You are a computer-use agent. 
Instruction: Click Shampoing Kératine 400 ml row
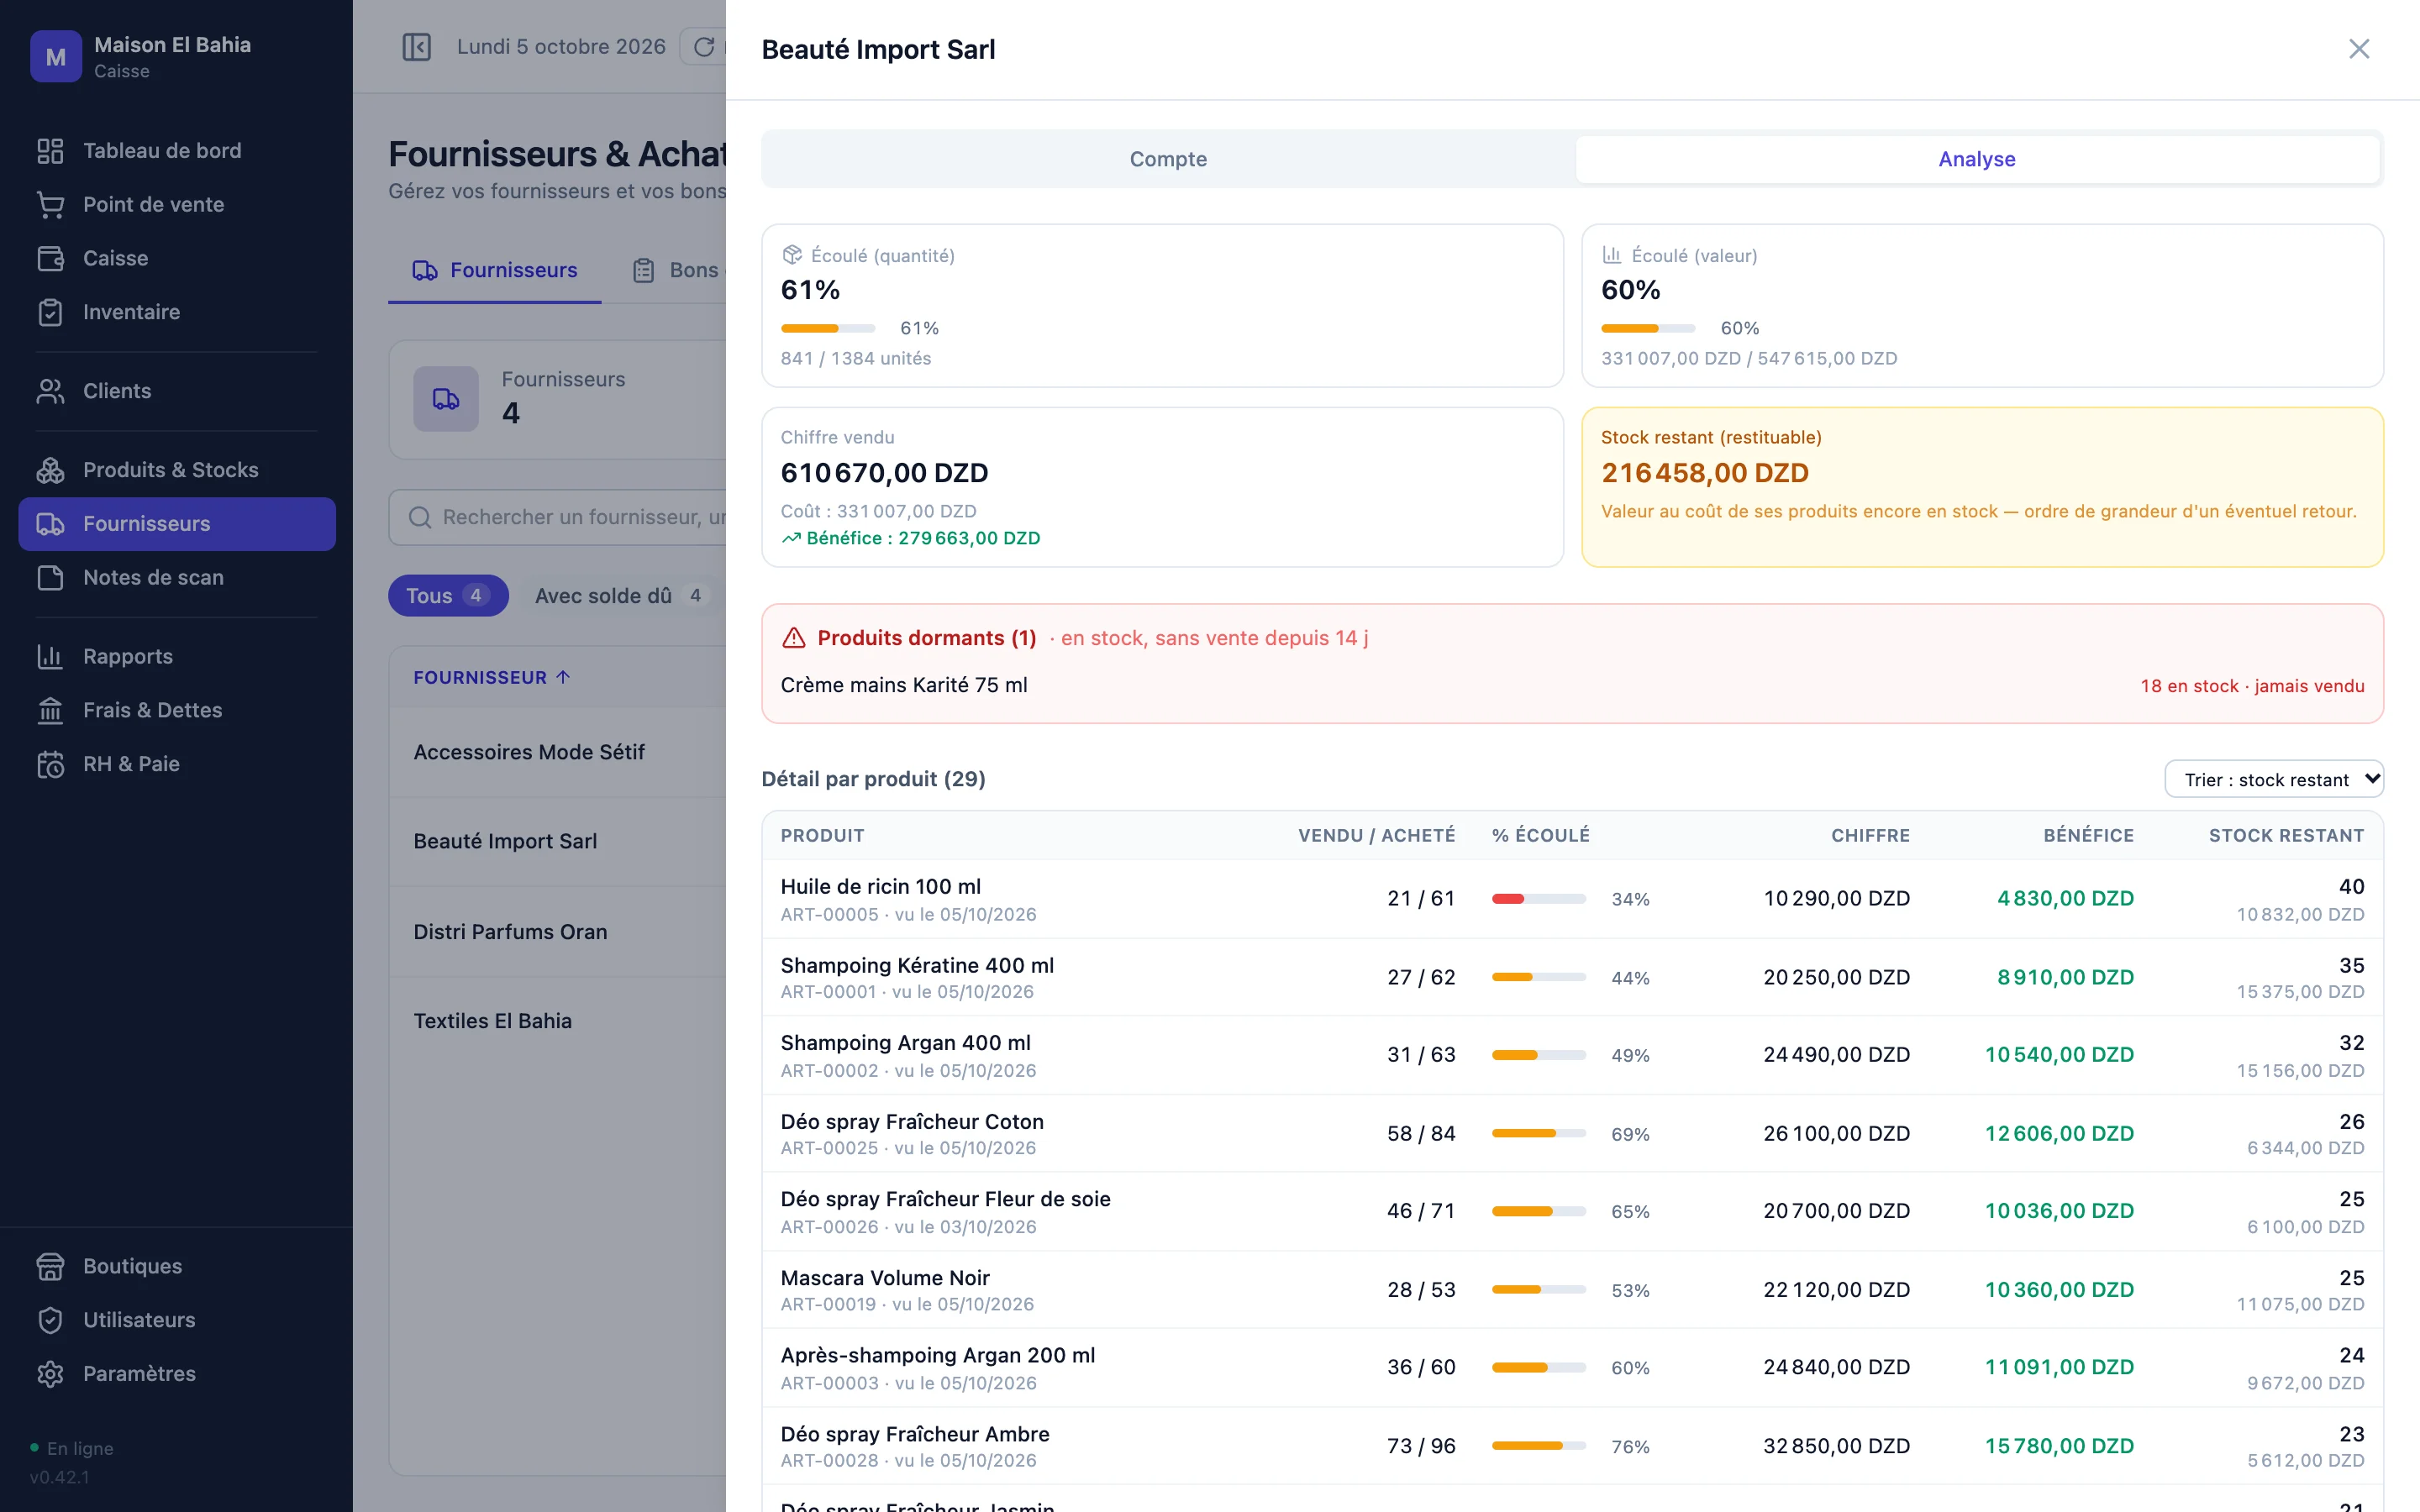[x=1572, y=978]
